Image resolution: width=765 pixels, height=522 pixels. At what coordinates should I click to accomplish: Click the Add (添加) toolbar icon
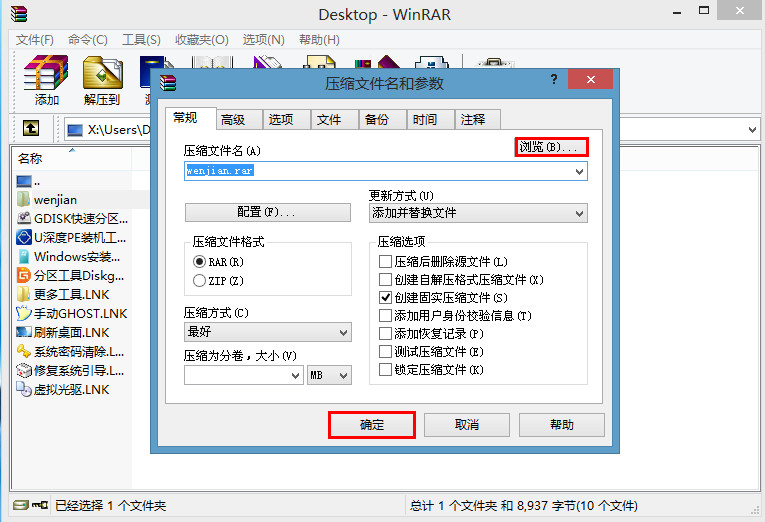[46, 73]
